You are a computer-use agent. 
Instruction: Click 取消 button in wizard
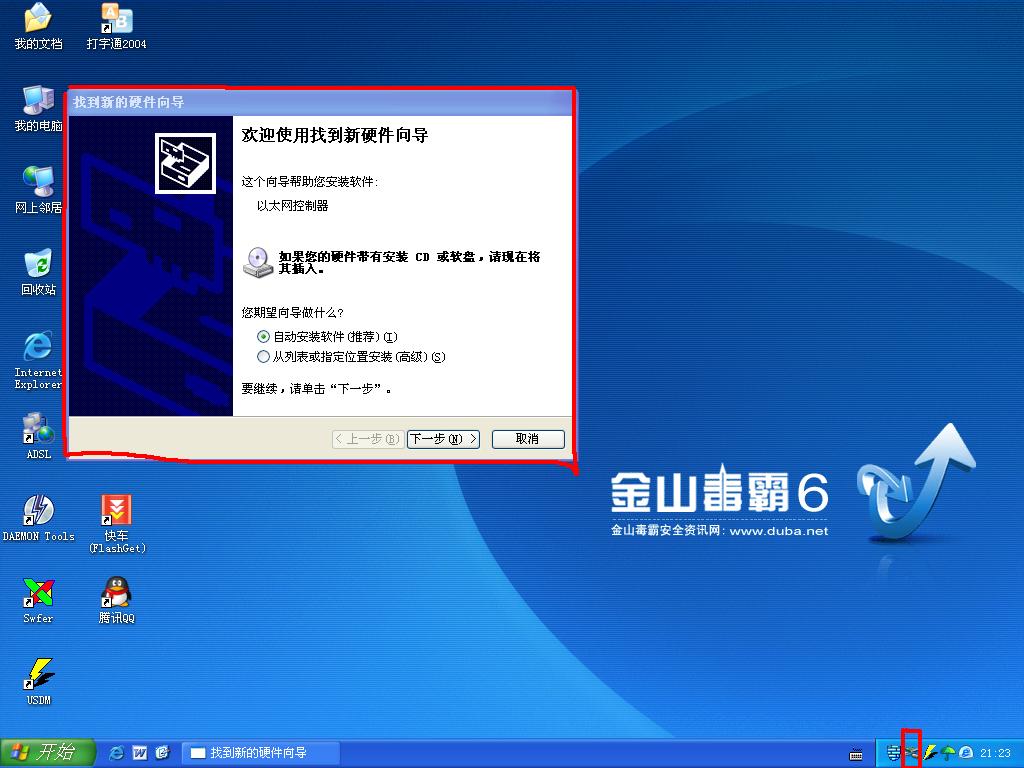click(528, 439)
